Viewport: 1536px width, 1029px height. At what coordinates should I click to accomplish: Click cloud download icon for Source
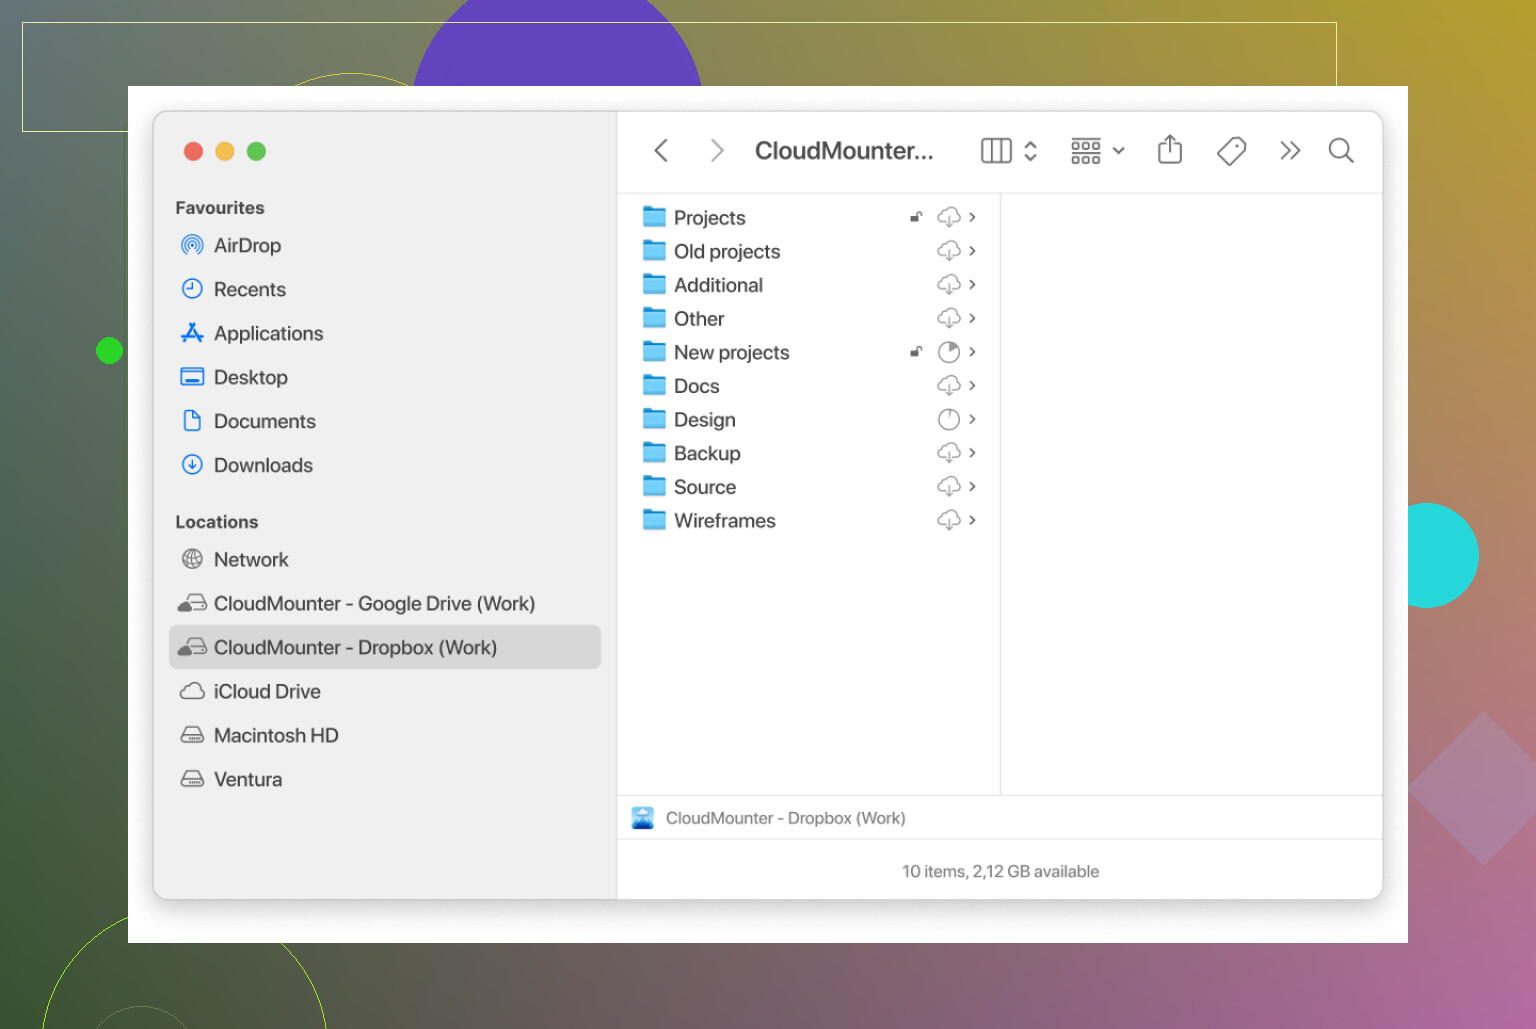point(949,487)
